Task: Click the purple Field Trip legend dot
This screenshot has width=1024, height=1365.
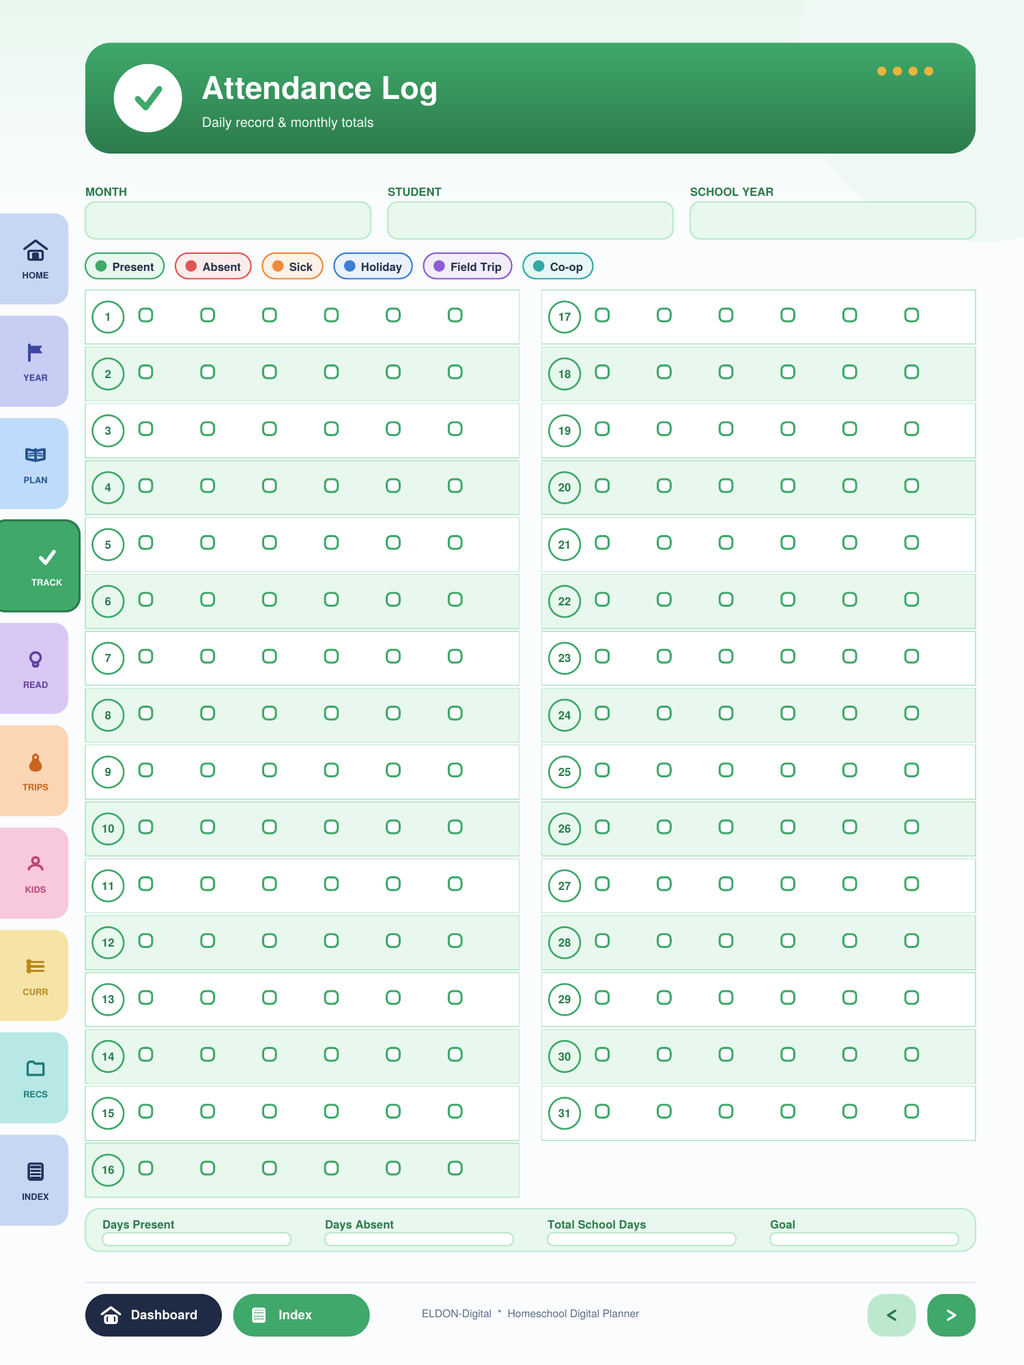Action: coord(439,266)
